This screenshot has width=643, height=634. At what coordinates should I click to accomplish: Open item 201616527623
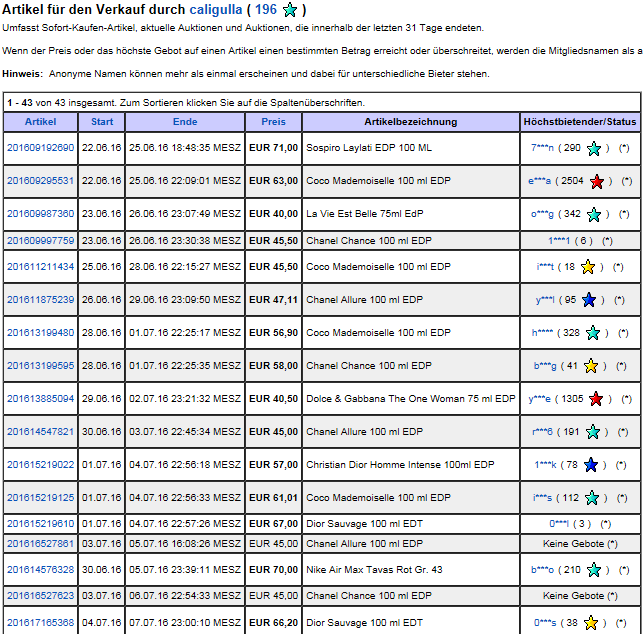click(40, 595)
